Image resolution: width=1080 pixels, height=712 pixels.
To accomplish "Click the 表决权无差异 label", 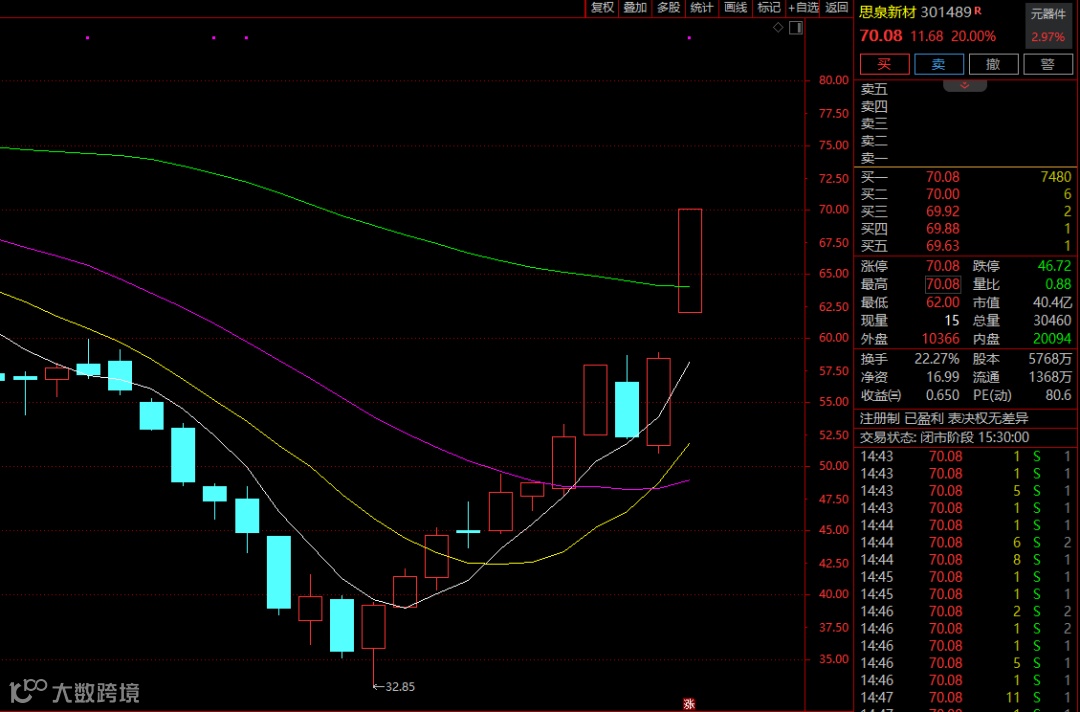I will pyautogui.click(x=988, y=419).
